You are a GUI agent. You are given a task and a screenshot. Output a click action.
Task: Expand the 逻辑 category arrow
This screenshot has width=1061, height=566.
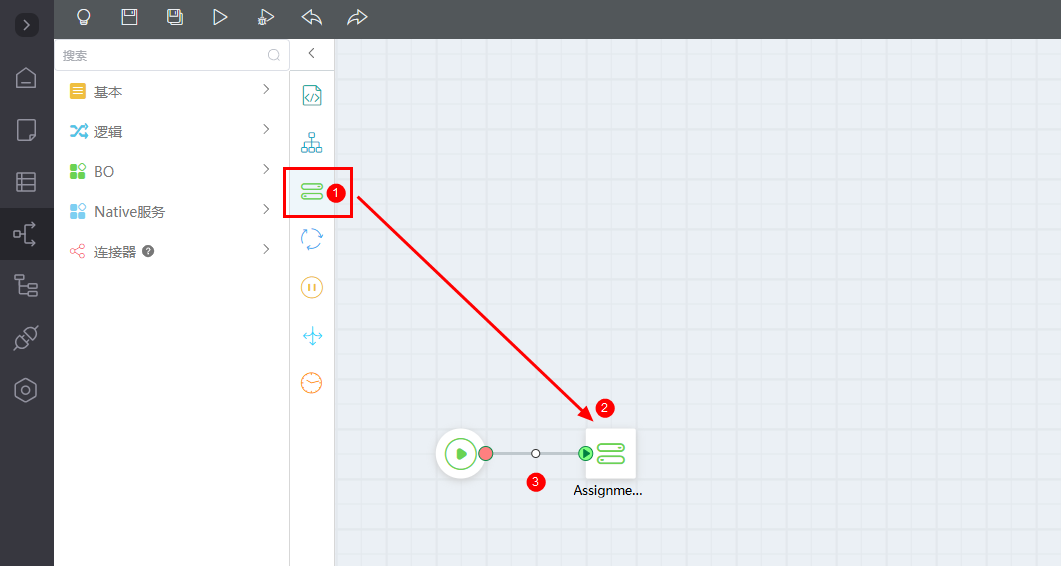point(266,129)
